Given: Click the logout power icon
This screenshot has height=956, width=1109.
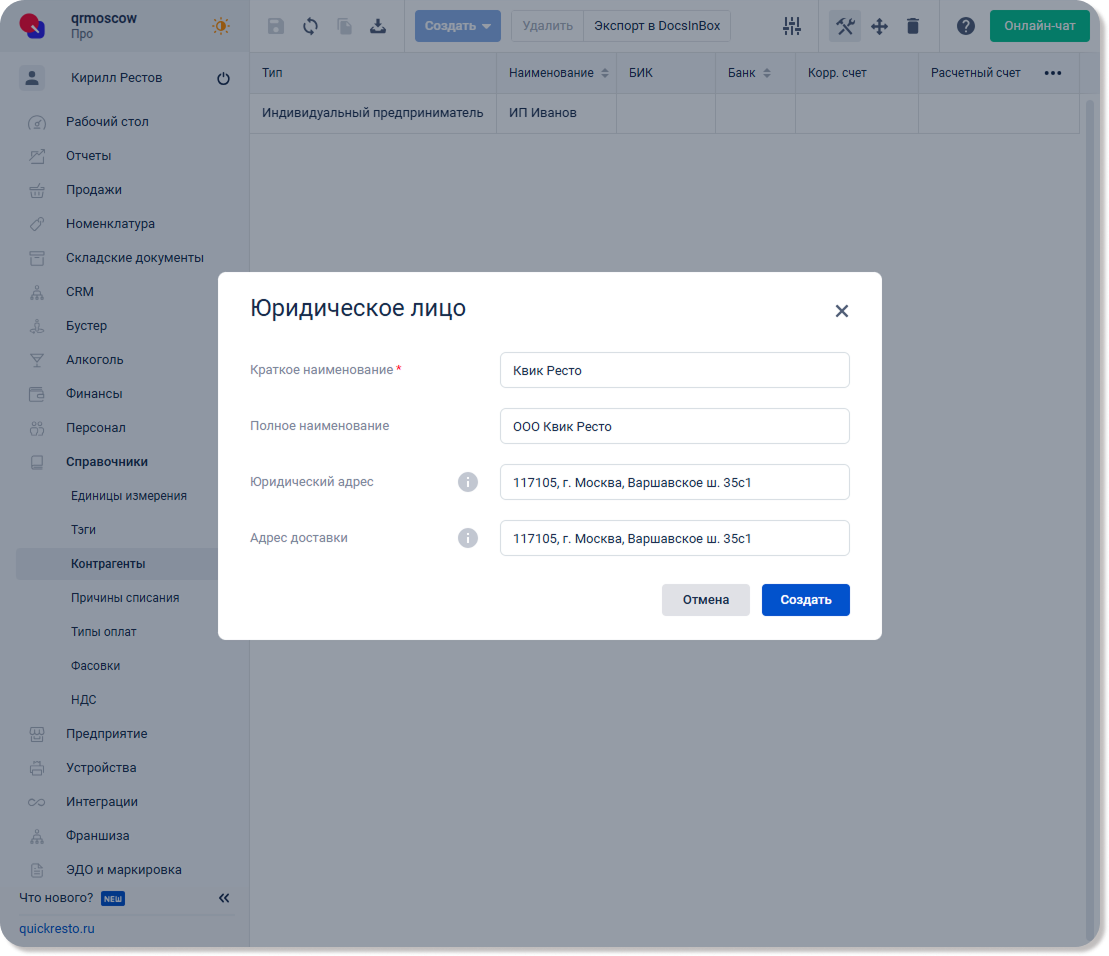Looking at the screenshot, I should coord(223,79).
